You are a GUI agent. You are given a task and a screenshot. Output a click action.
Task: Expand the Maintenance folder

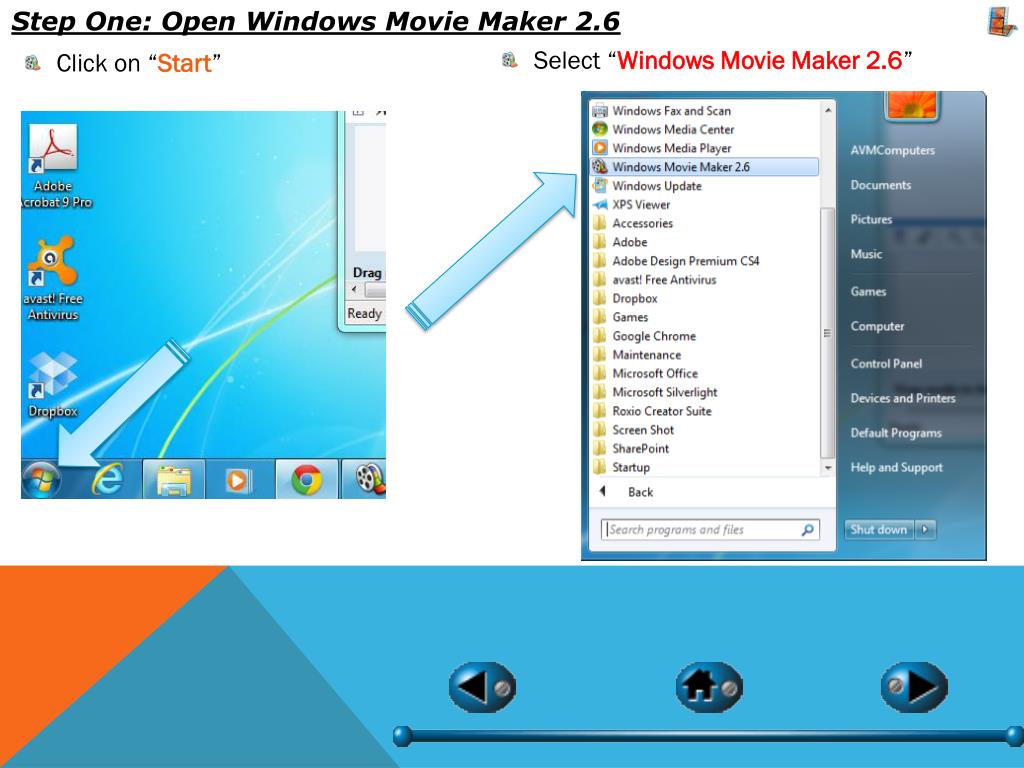(x=704, y=355)
